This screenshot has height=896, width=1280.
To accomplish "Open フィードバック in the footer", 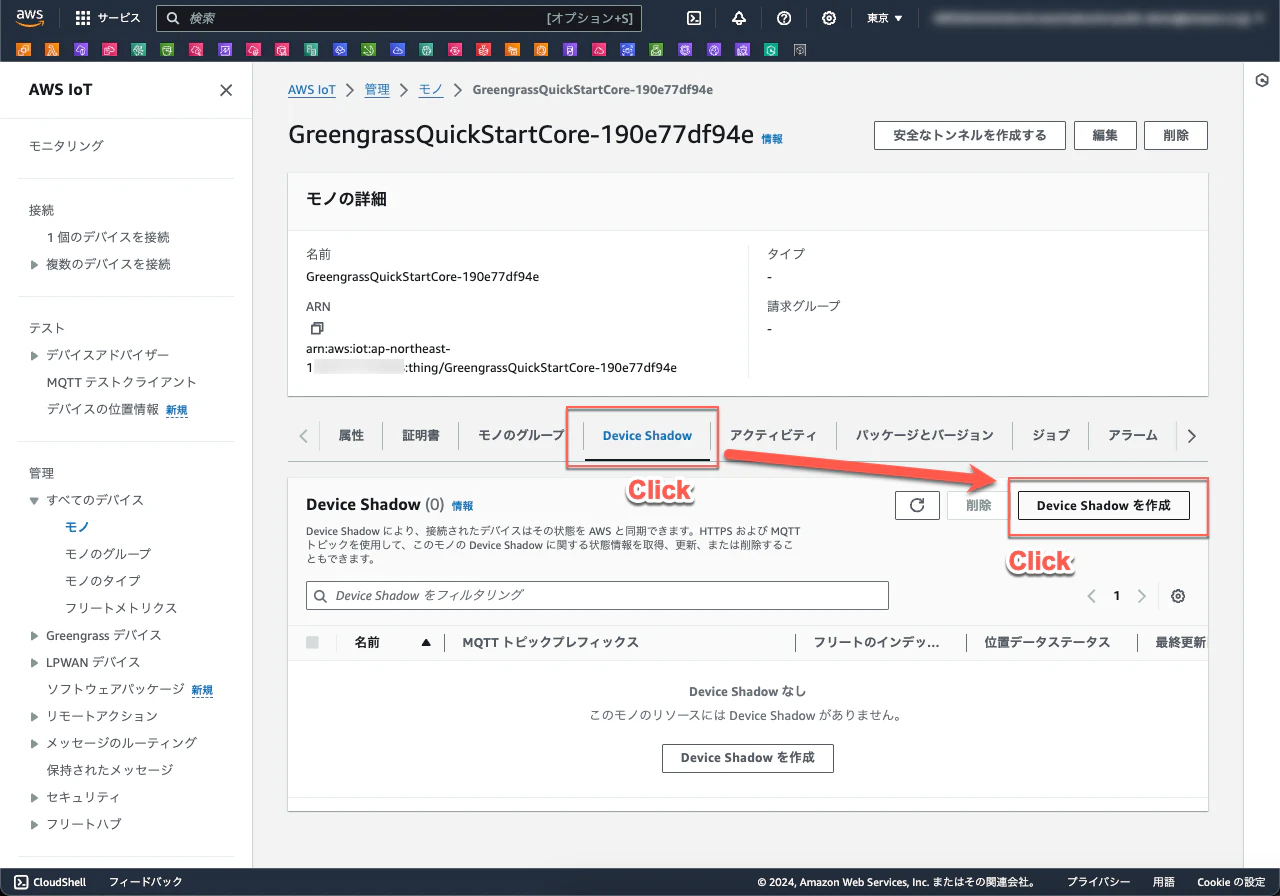I will (x=146, y=882).
